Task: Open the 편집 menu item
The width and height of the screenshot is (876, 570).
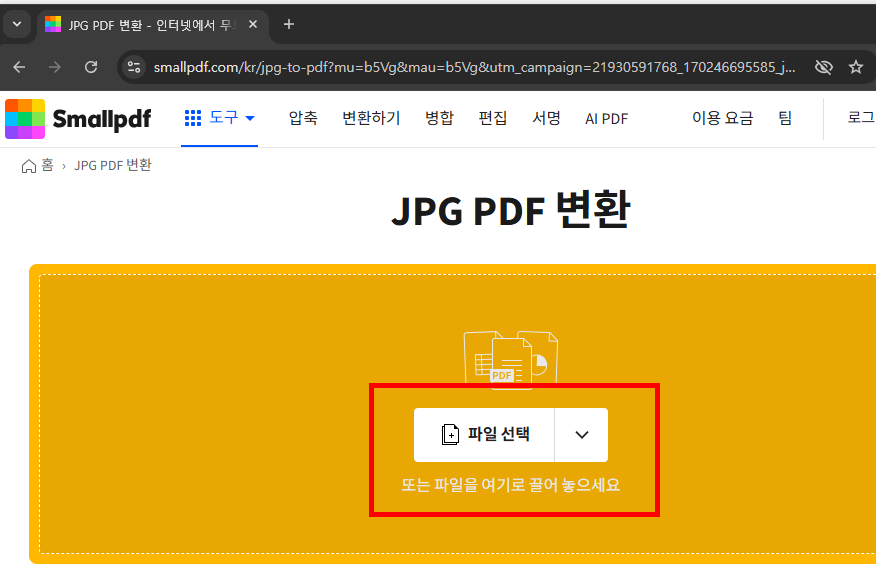Action: [493, 118]
